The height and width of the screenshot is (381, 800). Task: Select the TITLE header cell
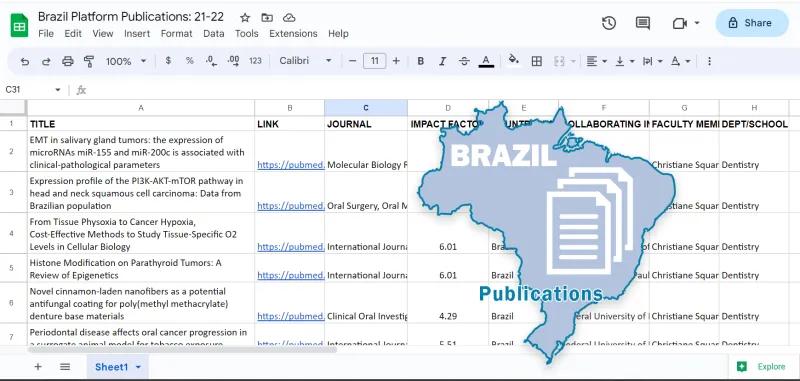[141, 124]
